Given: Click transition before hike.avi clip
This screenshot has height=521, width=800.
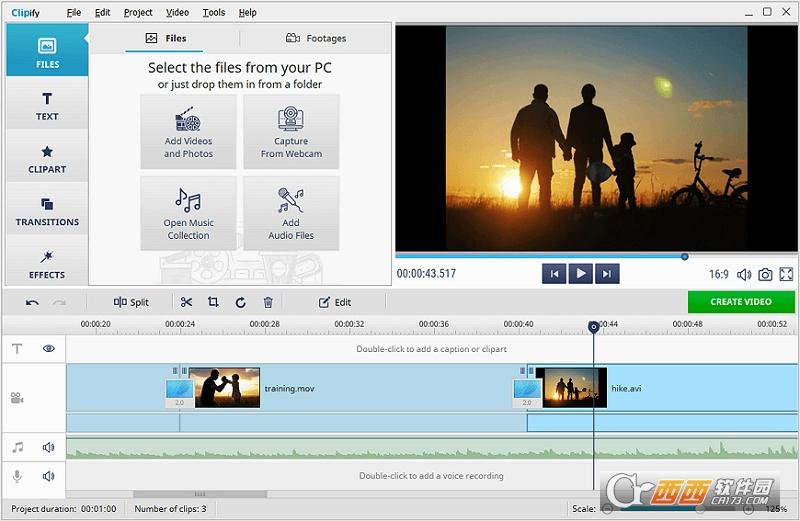Looking at the screenshot, I should [527, 393].
